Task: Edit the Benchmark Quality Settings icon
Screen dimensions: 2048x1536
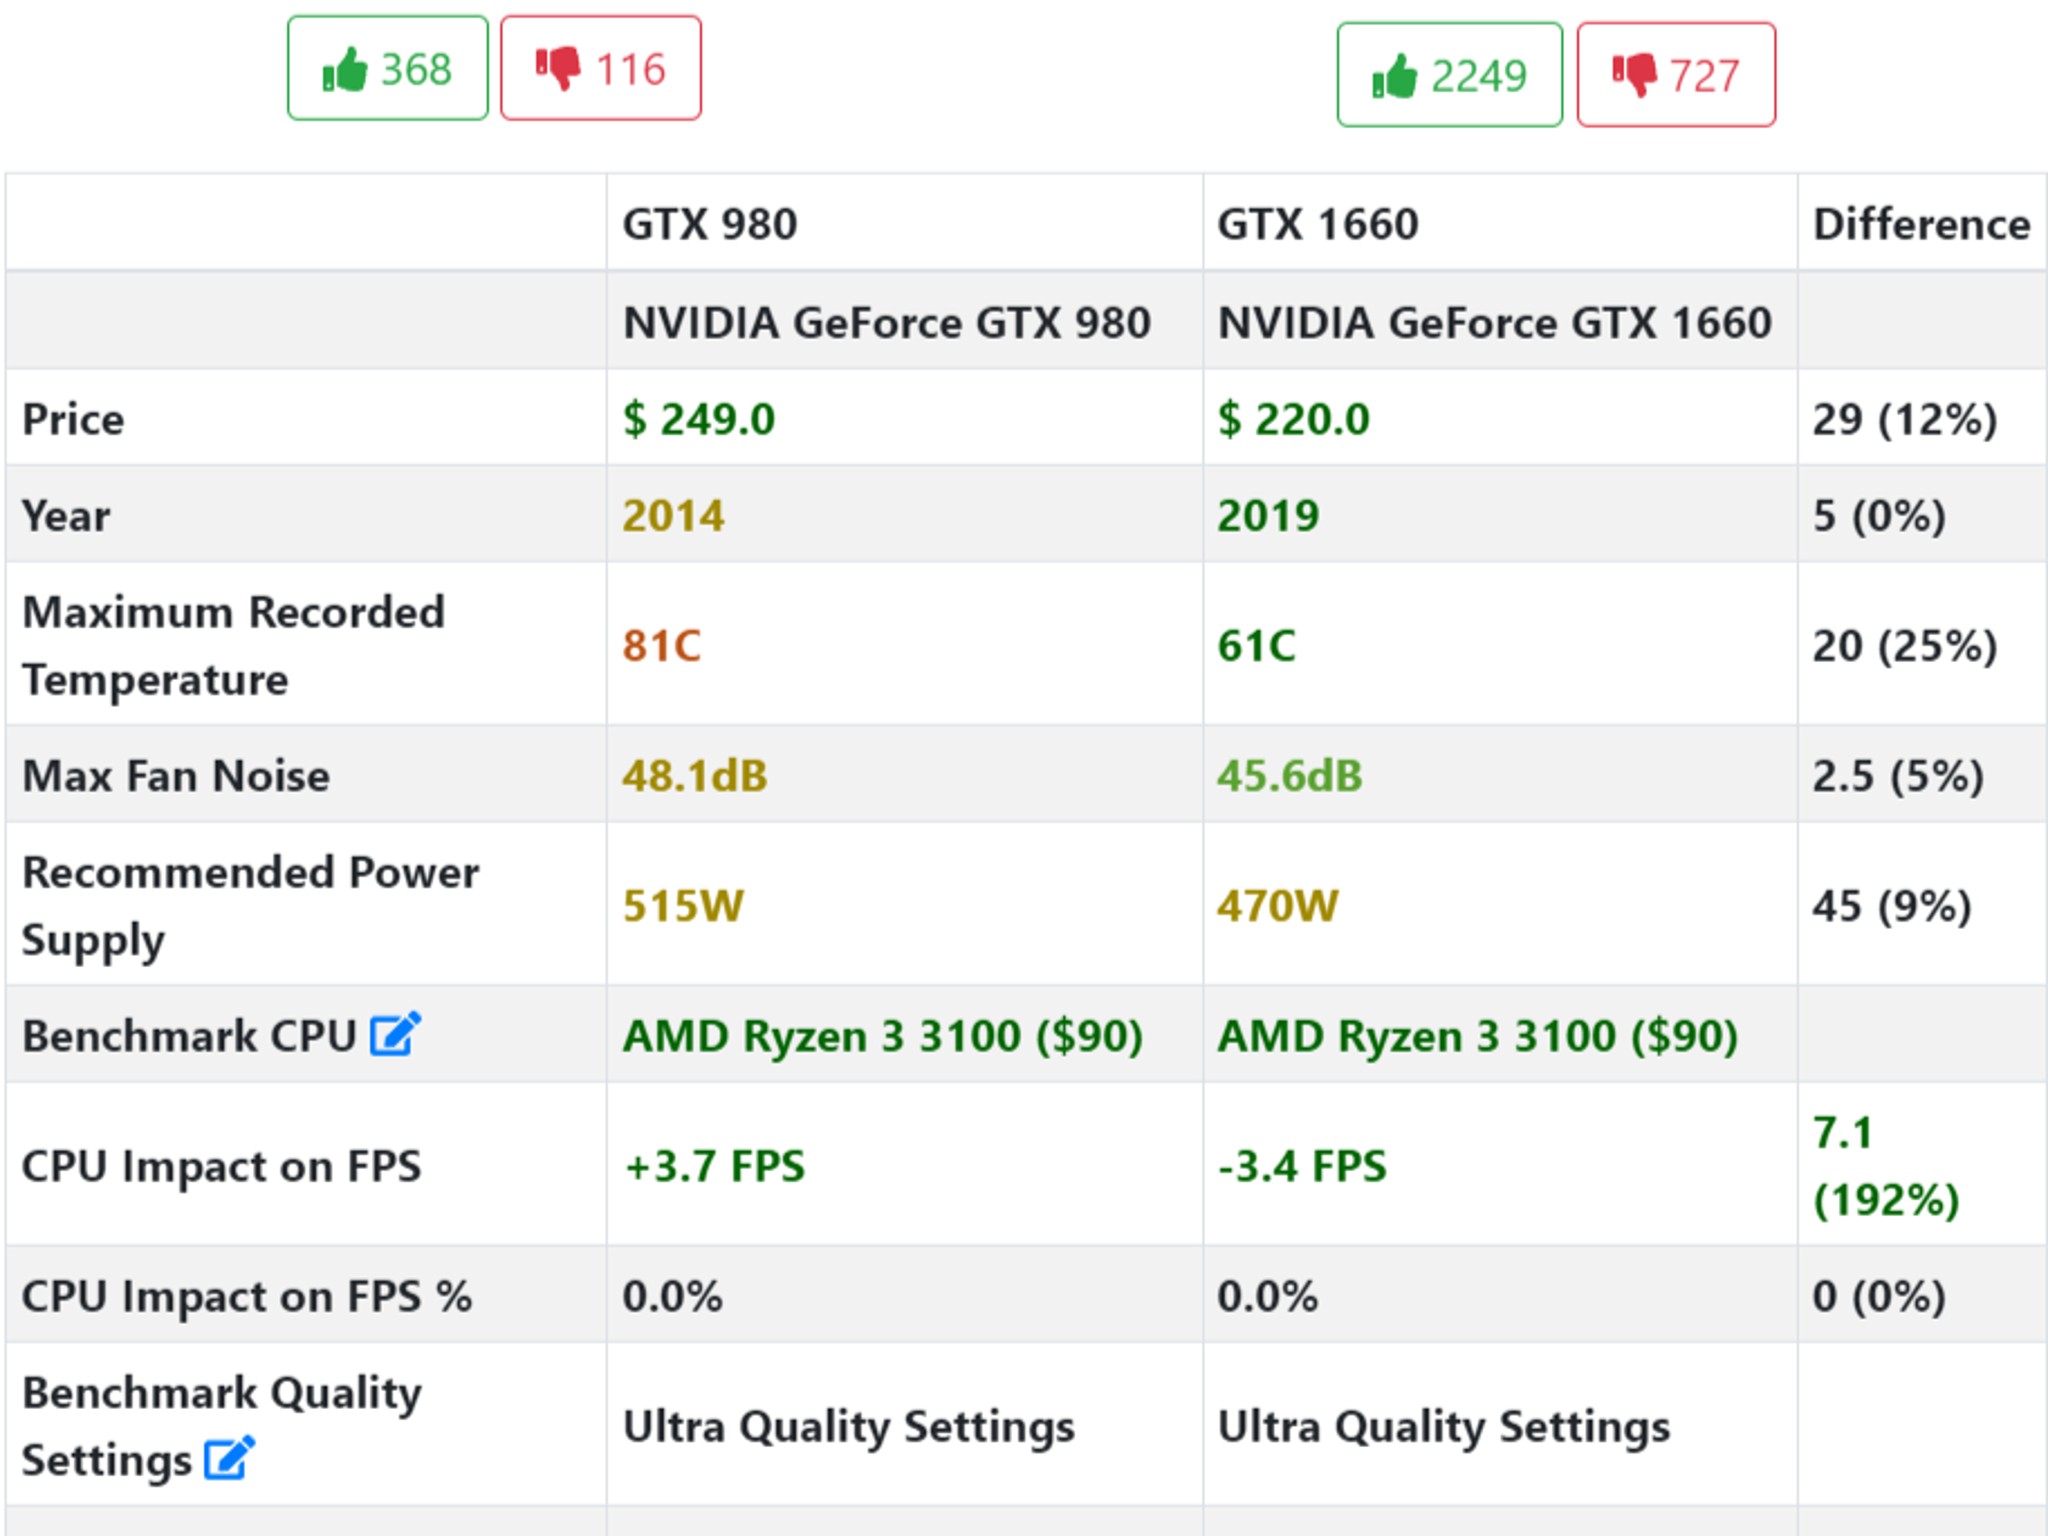Action: tap(229, 1458)
